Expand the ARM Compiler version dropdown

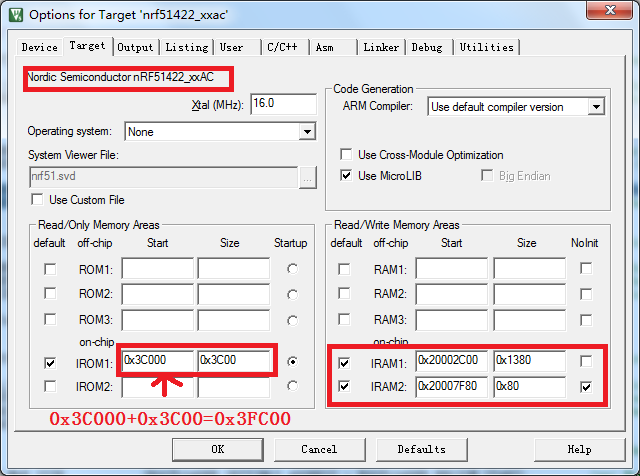(596, 107)
